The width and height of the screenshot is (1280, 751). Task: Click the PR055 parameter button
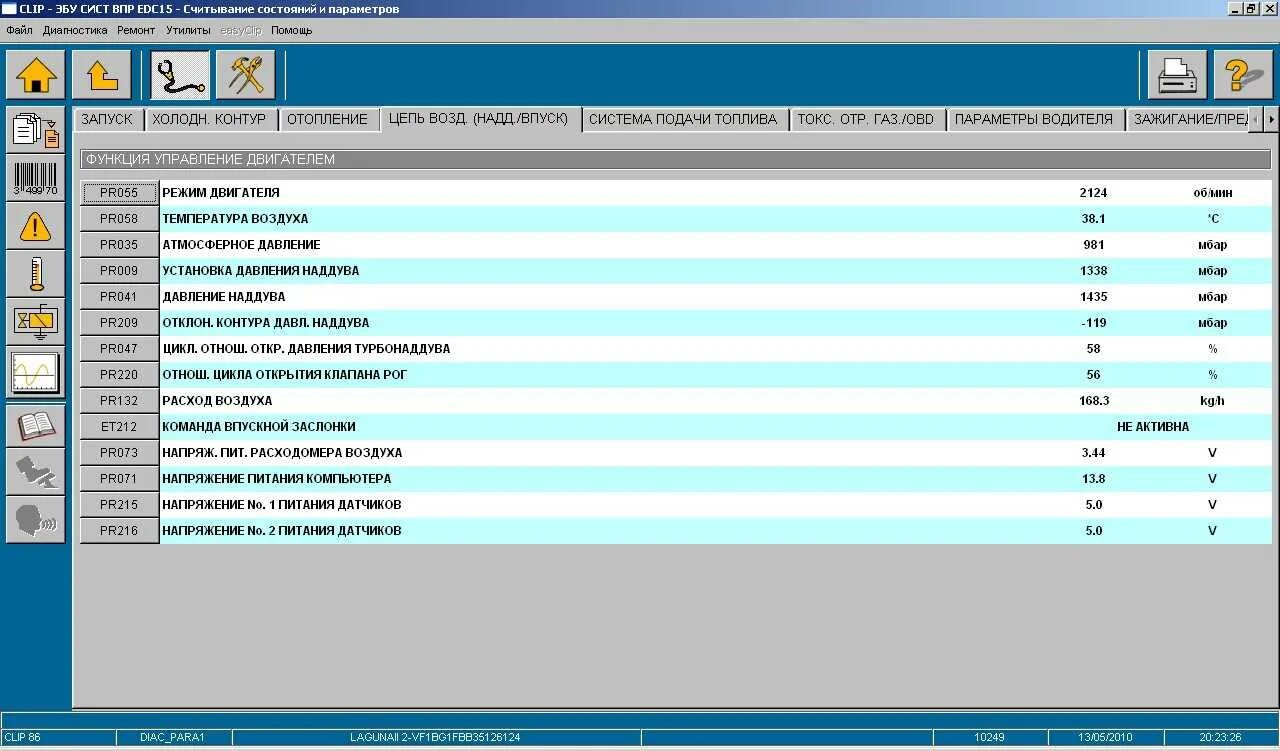(x=119, y=193)
